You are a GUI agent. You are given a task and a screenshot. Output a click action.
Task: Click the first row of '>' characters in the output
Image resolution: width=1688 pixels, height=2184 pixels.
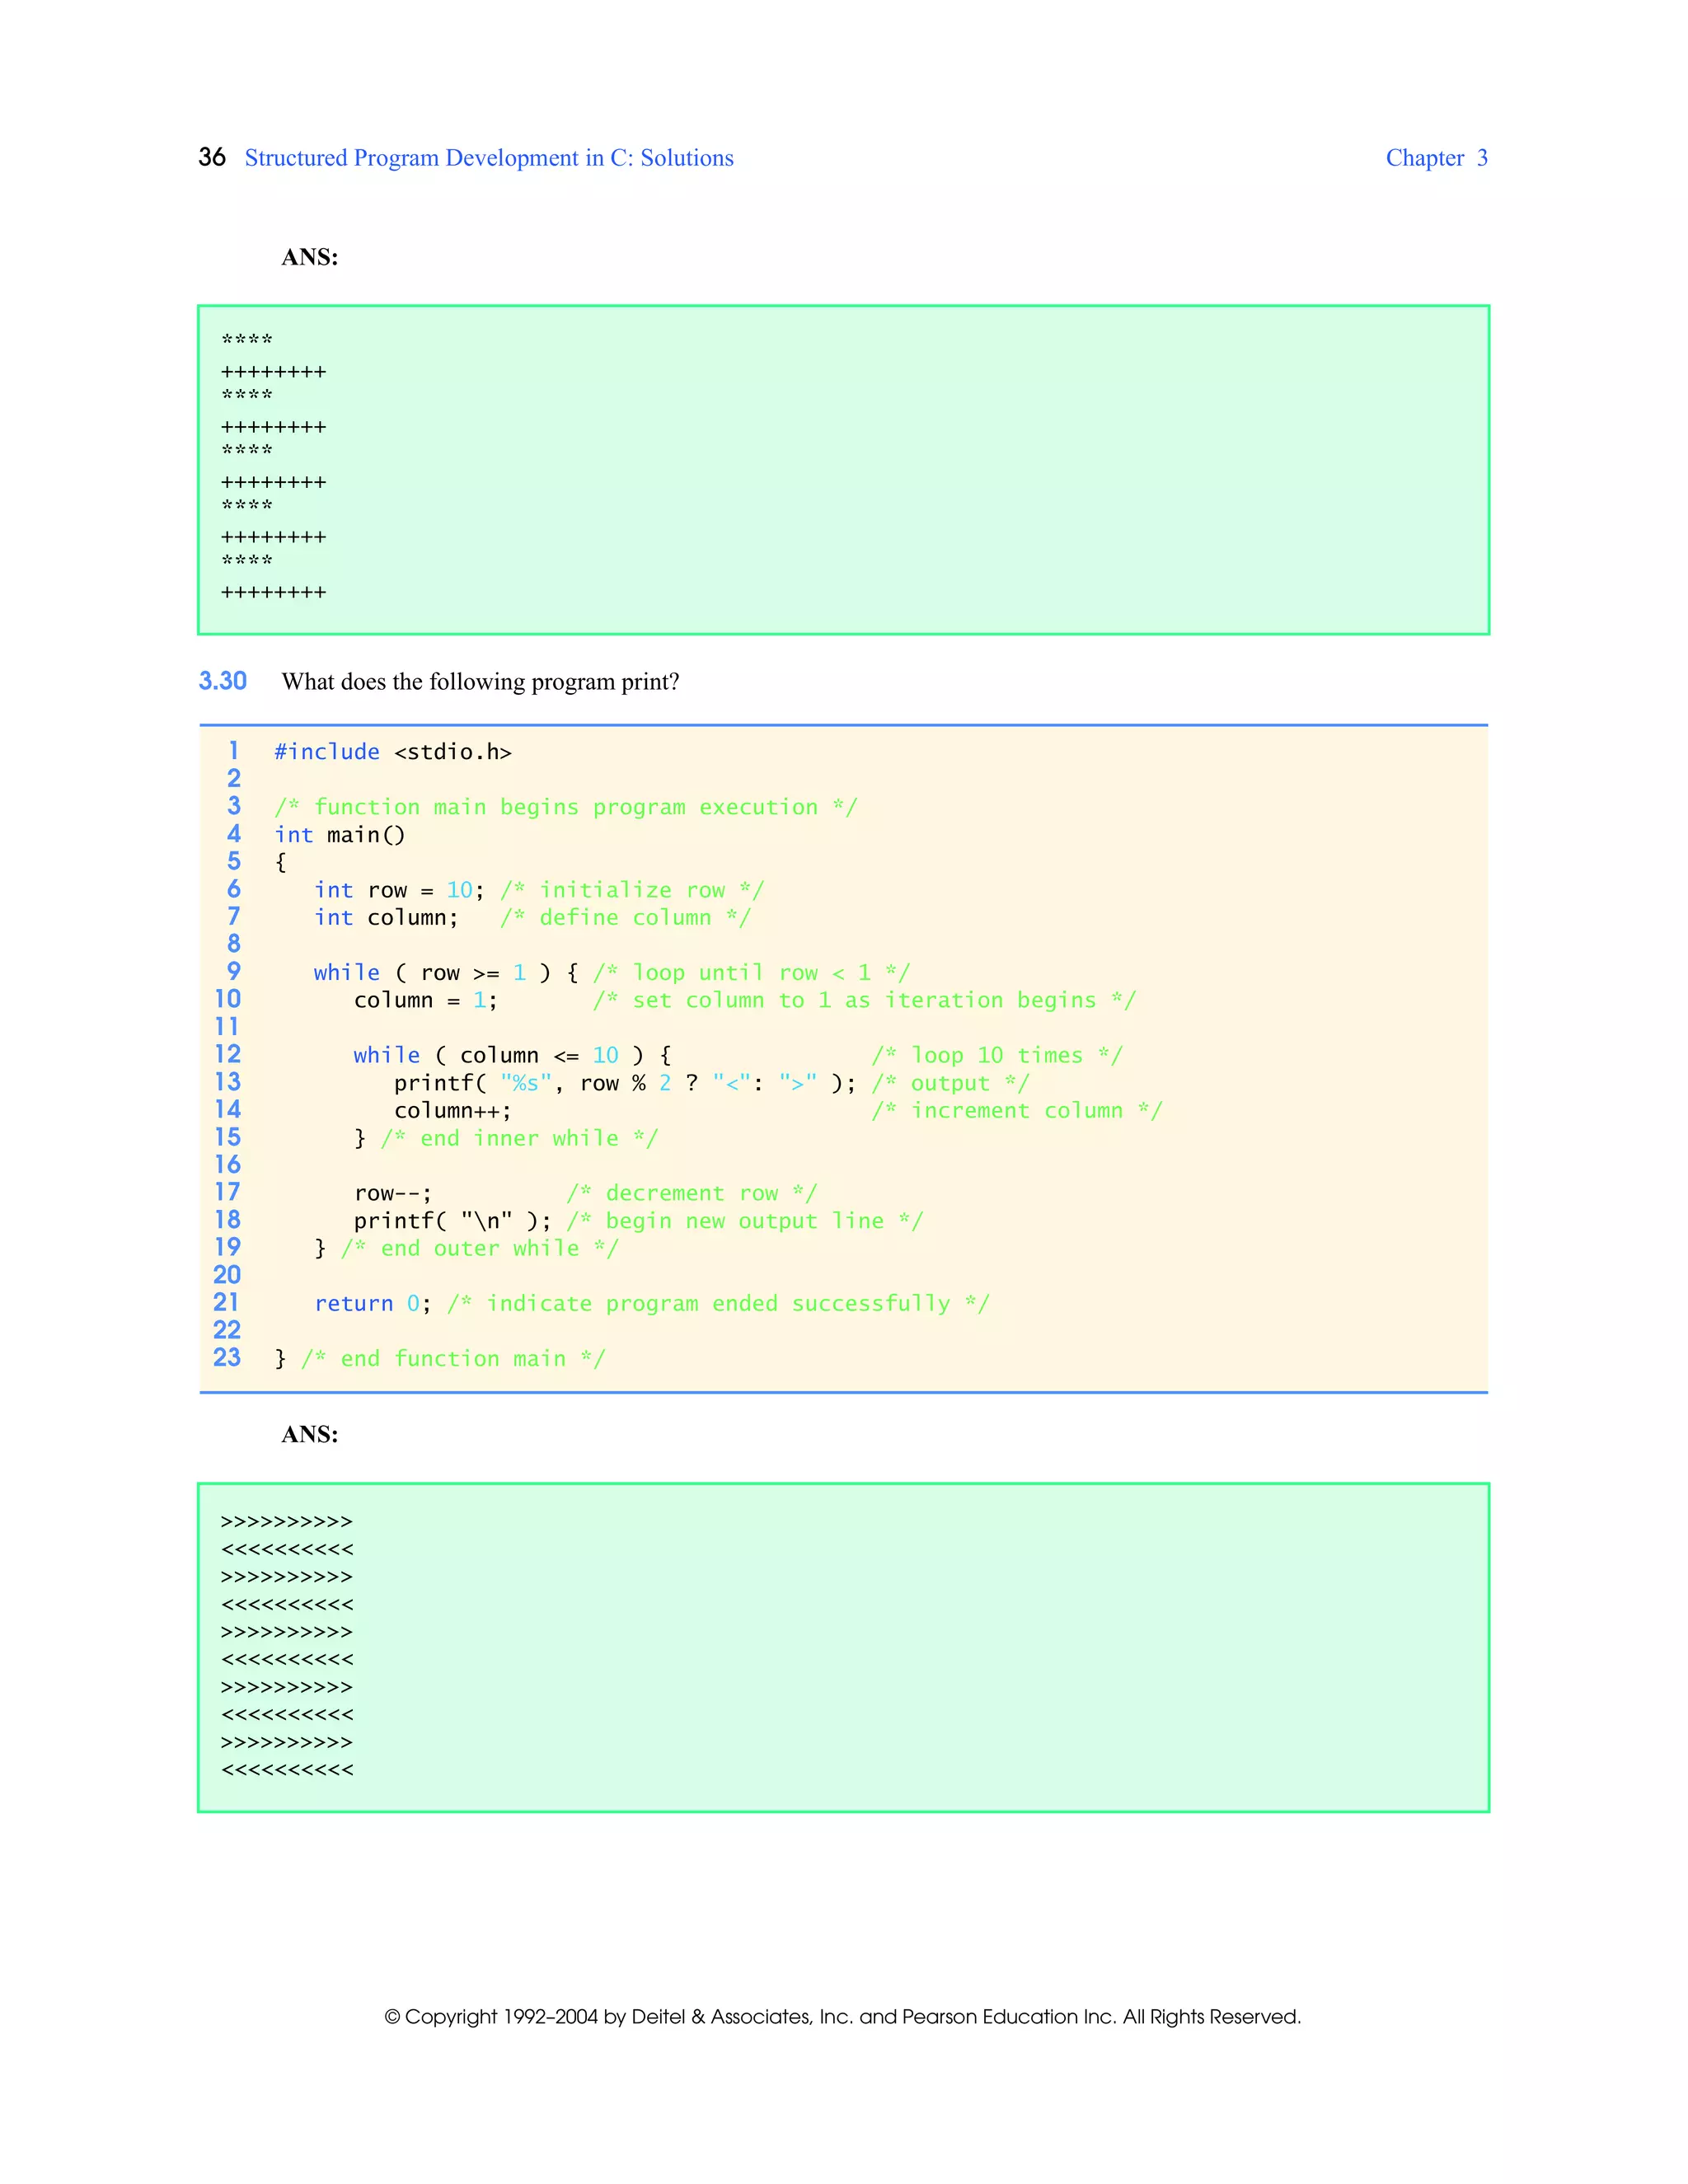click(x=286, y=1522)
